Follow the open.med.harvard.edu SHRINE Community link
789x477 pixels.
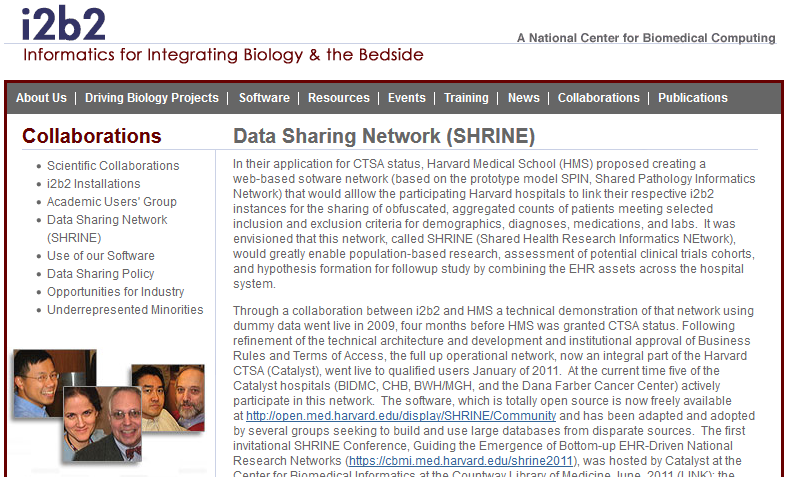click(401, 416)
